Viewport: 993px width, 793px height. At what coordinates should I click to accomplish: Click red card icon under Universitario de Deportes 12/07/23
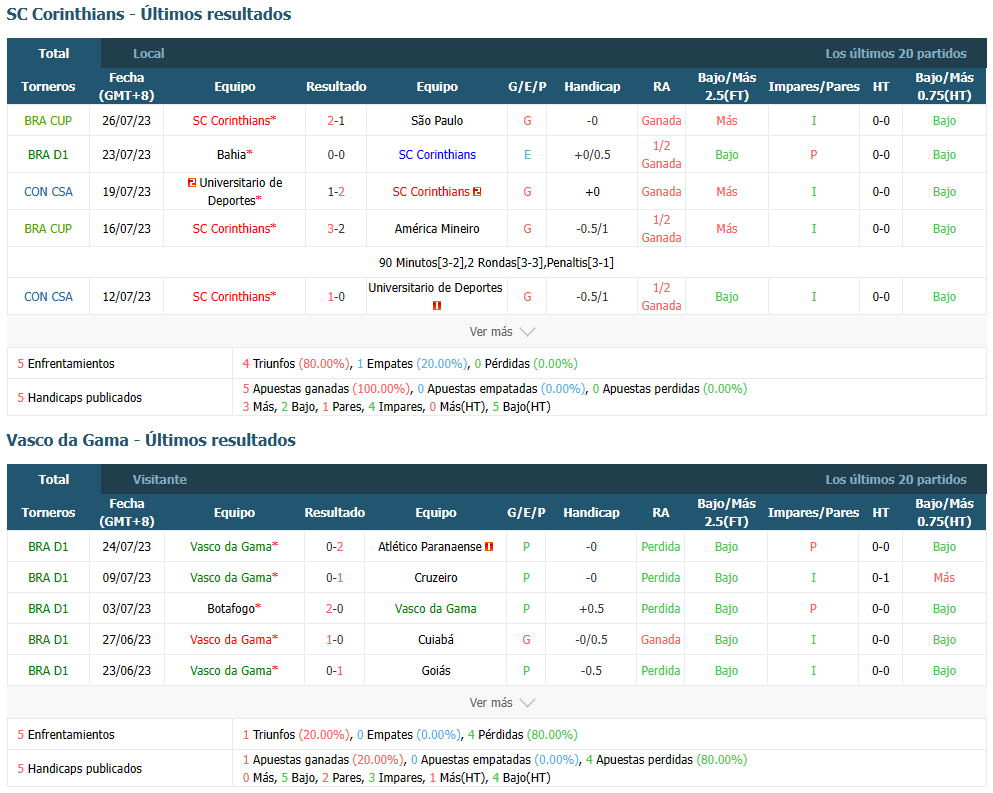[436, 305]
